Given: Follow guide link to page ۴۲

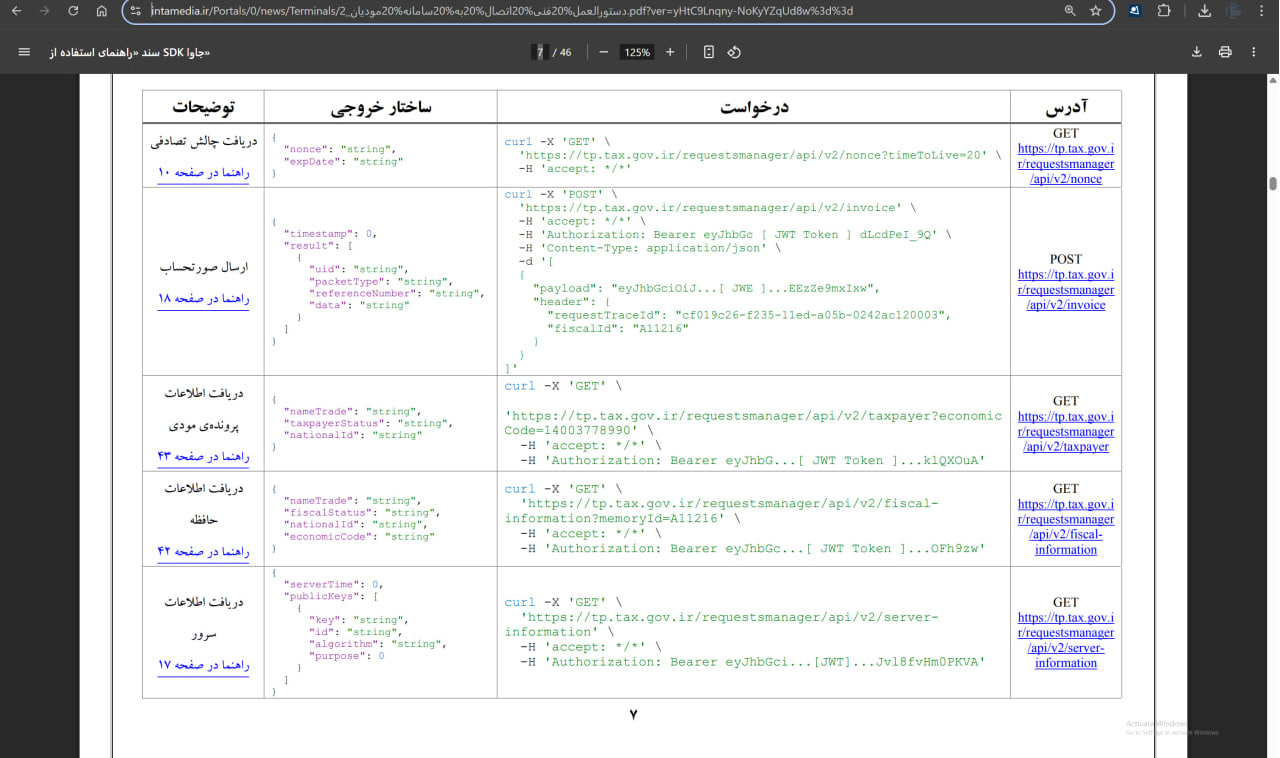Looking at the screenshot, I should coord(203,552).
